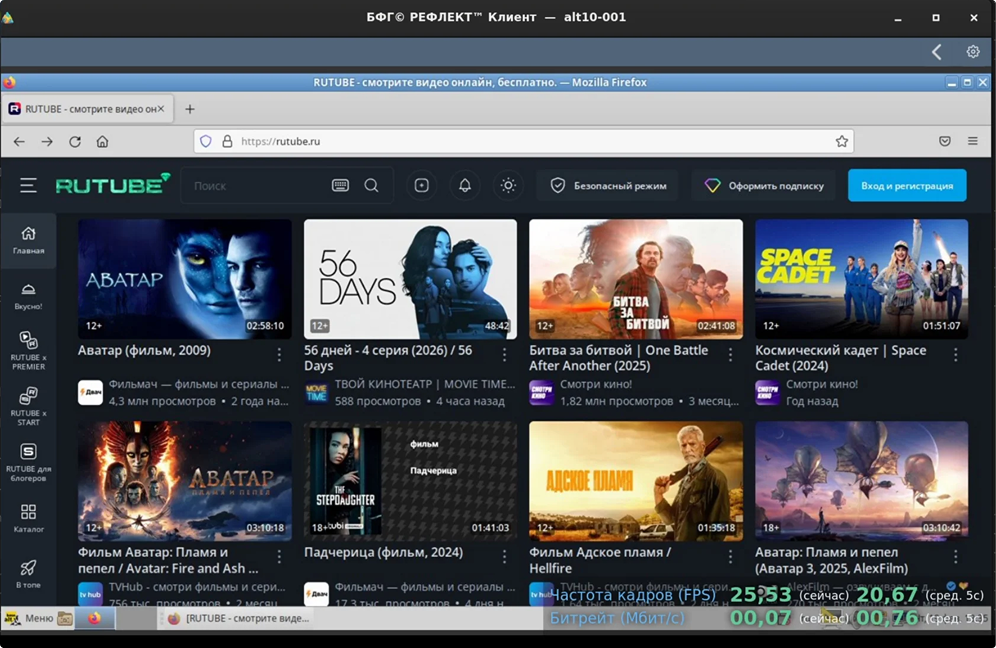This screenshot has height=648, width=996.
Task: Open Каталог in sidebar
Action: (x=29, y=518)
